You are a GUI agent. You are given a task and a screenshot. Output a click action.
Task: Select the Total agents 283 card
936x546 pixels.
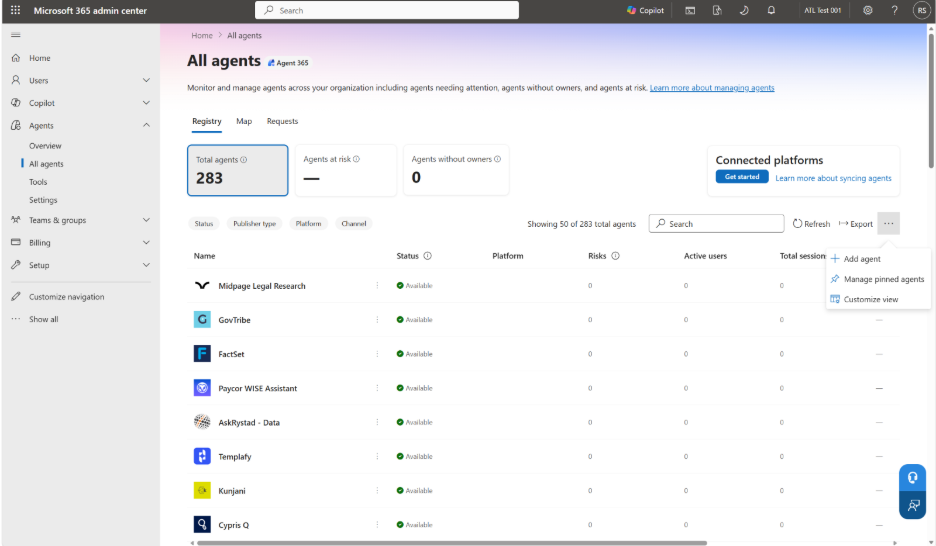[x=238, y=170]
